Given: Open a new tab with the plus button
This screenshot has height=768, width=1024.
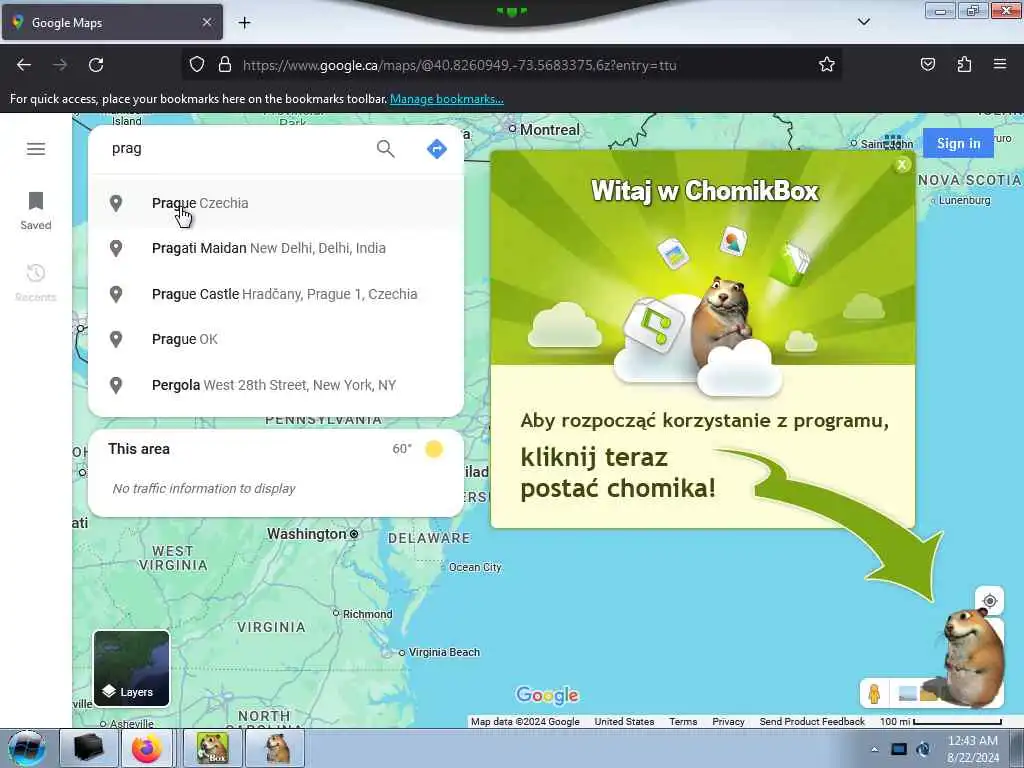Looking at the screenshot, I should [244, 23].
